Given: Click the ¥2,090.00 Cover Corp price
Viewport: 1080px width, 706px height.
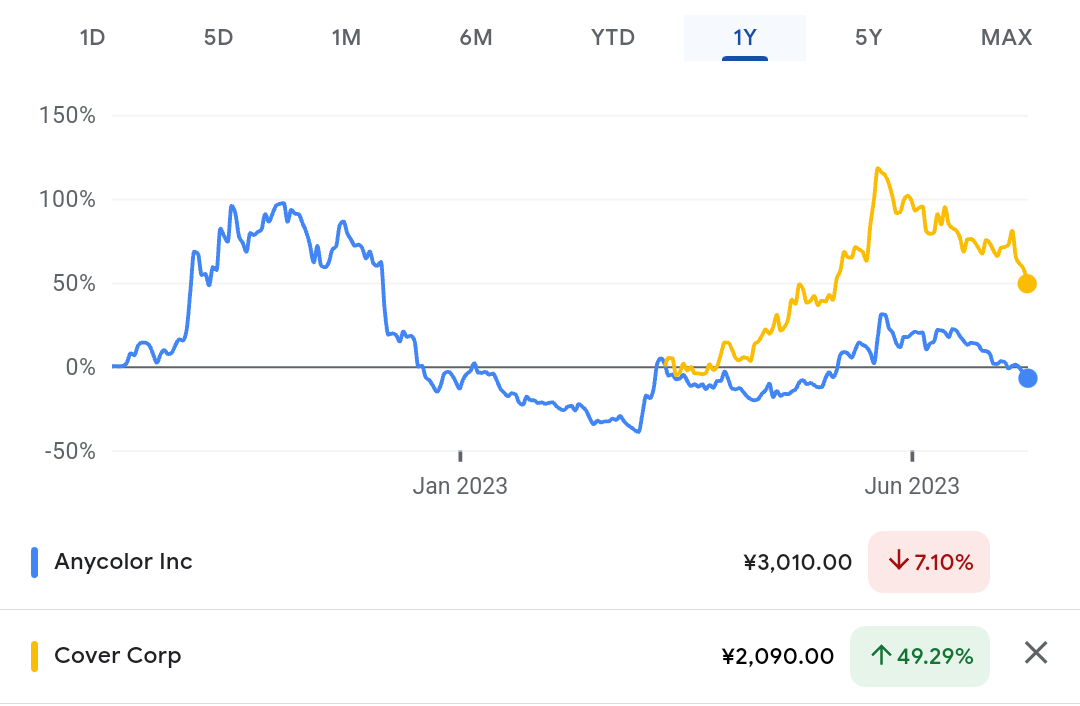Looking at the screenshot, I should [778, 656].
